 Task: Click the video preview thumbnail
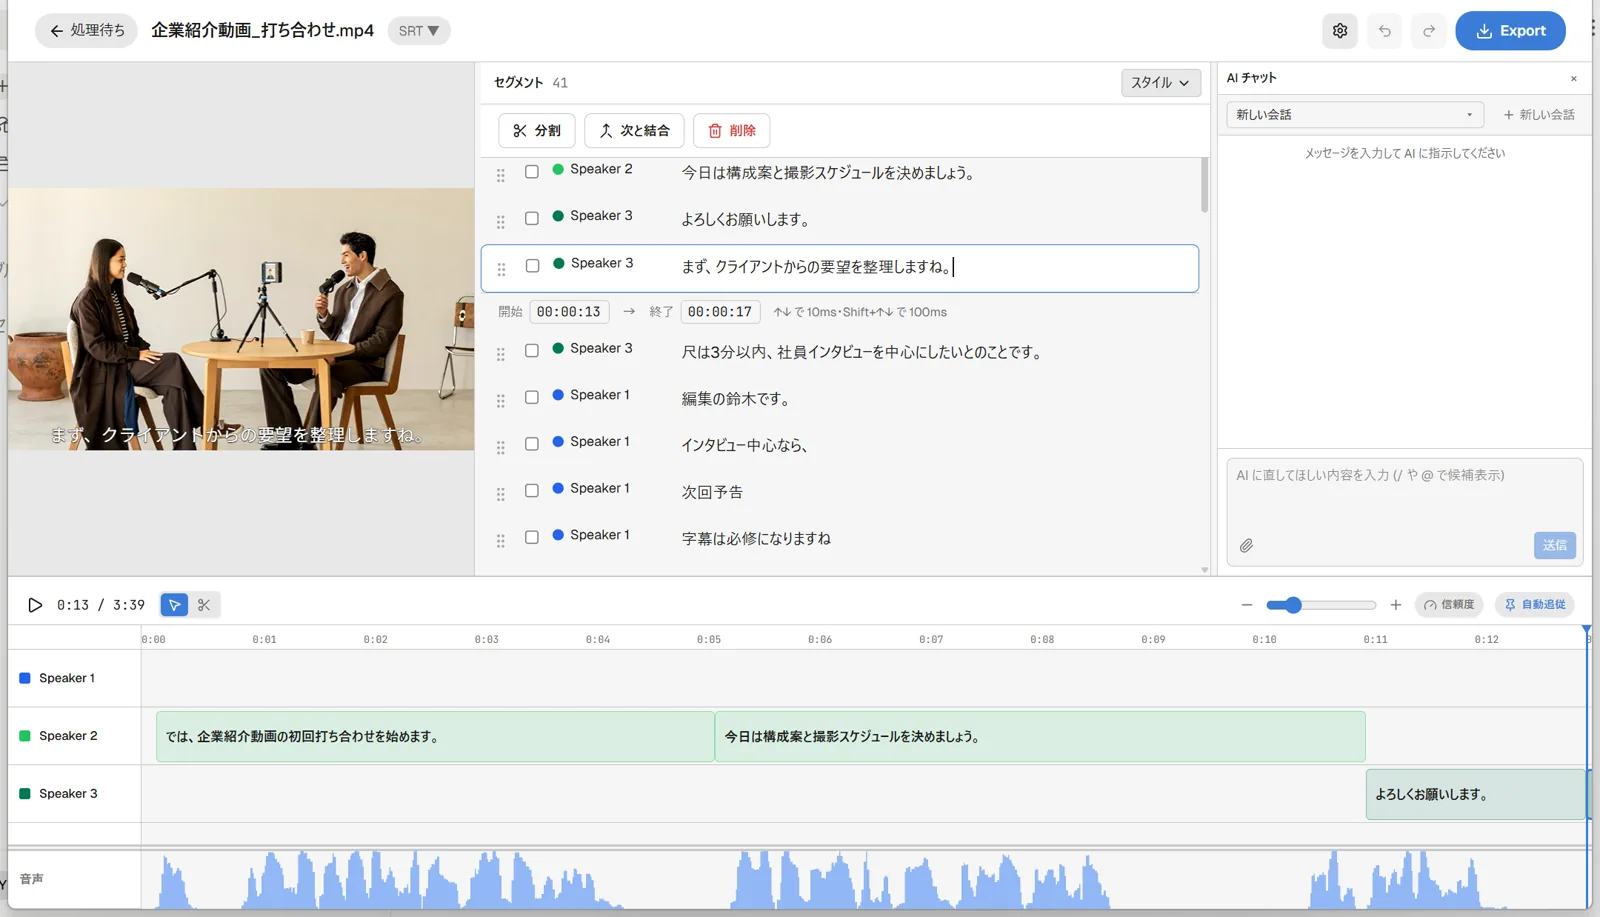(x=241, y=319)
